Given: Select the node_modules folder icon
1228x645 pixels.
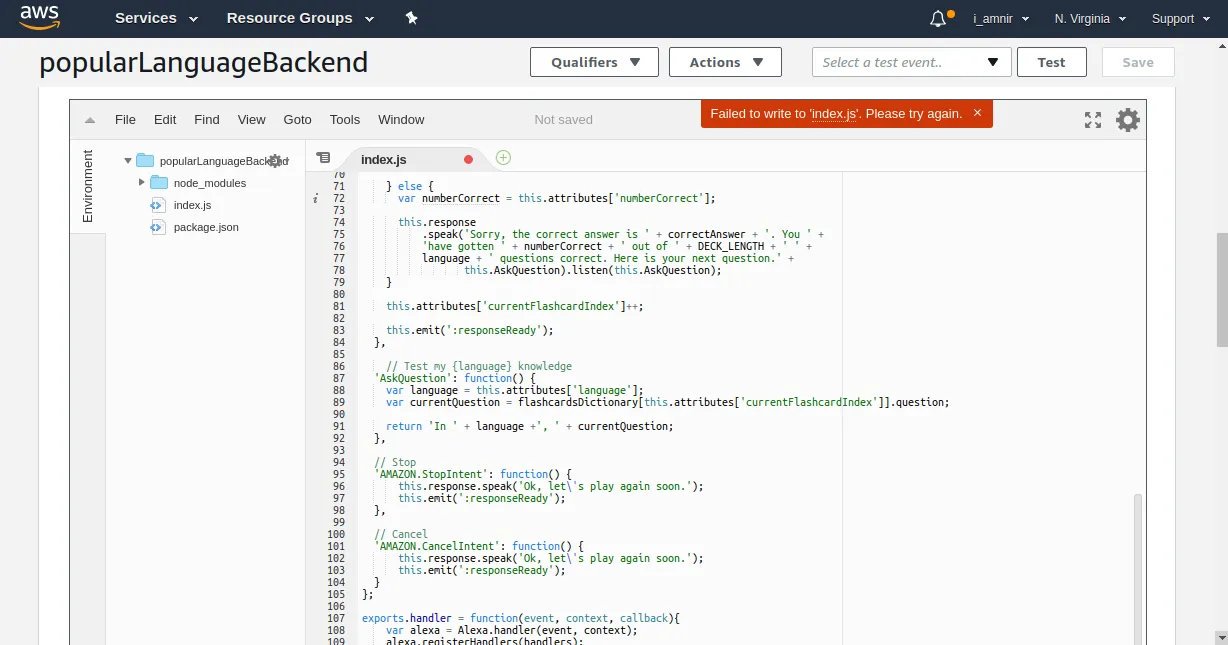Looking at the screenshot, I should [x=159, y=183].
